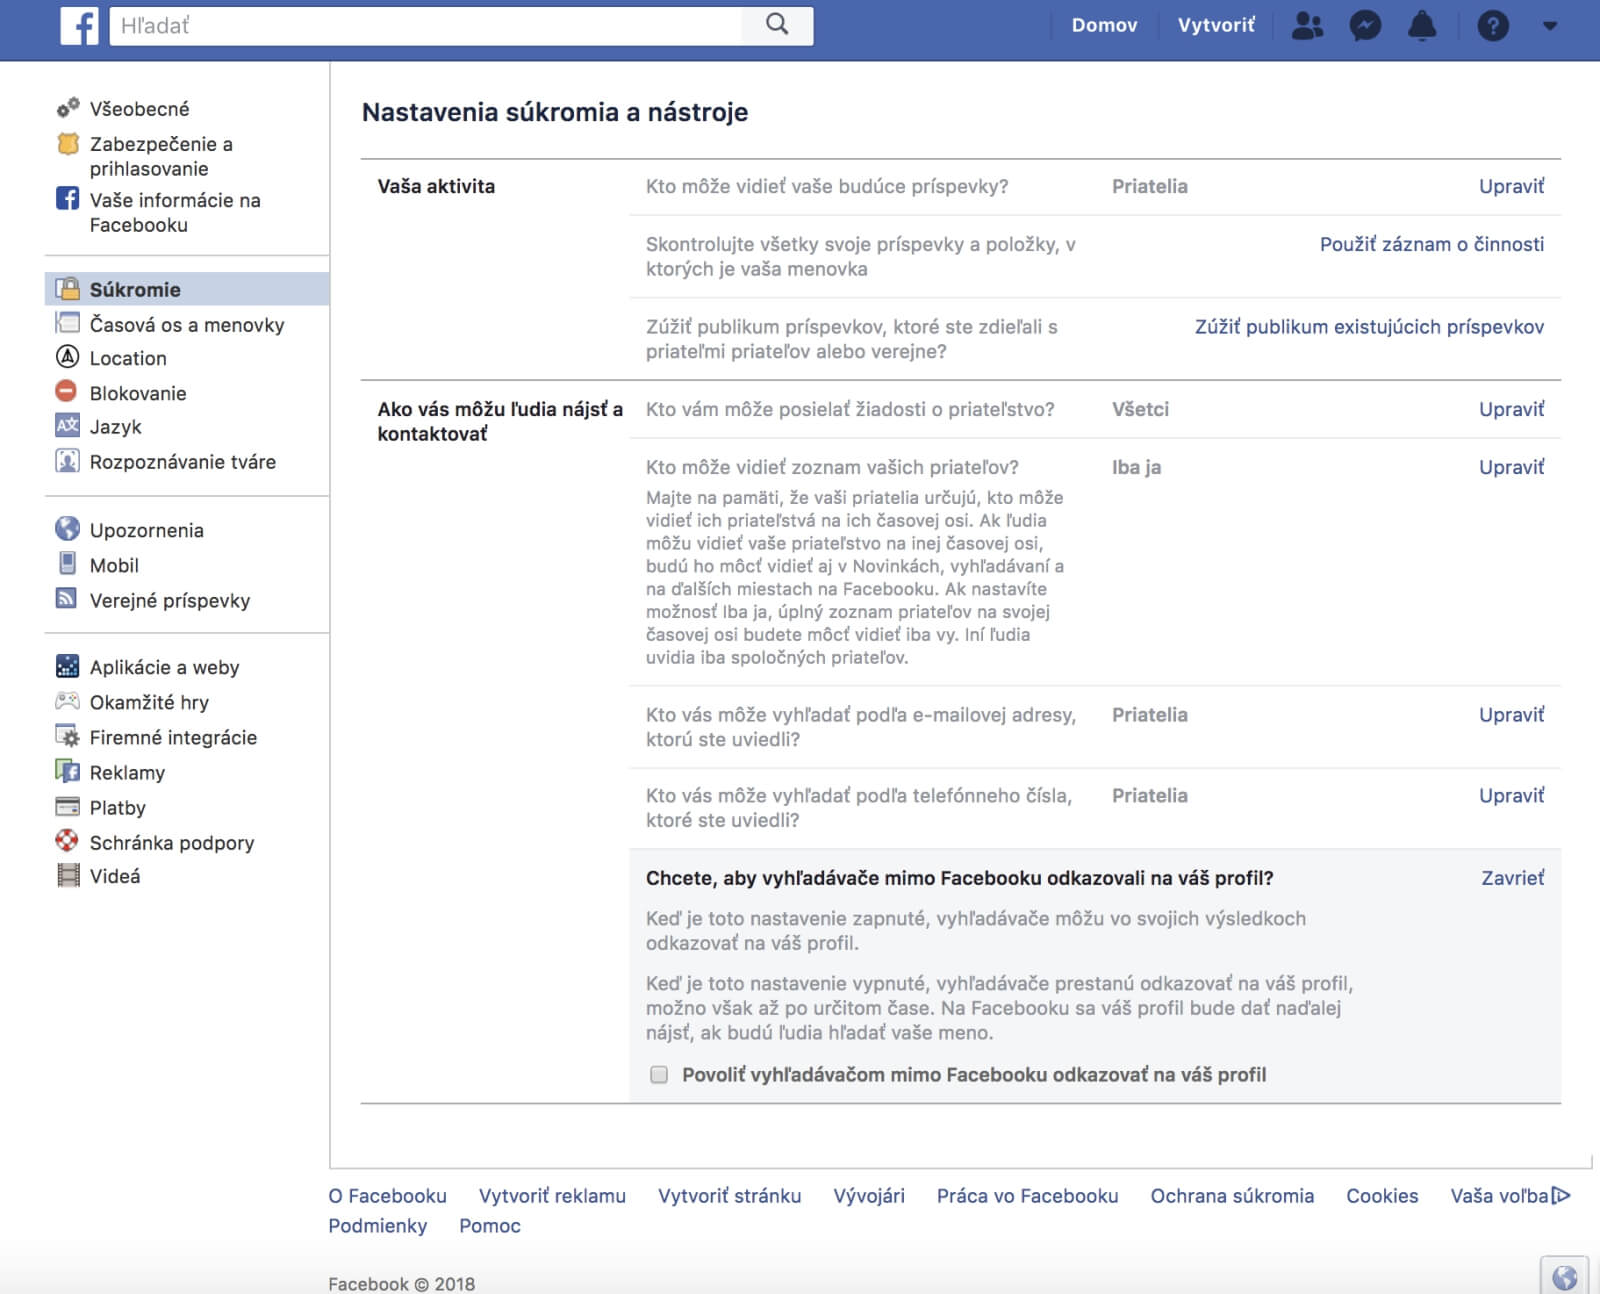Open Zabezpečenie a prihlasovanie settings
The width and height of the screenshot is (1600, 1294).
coord(161,156)
